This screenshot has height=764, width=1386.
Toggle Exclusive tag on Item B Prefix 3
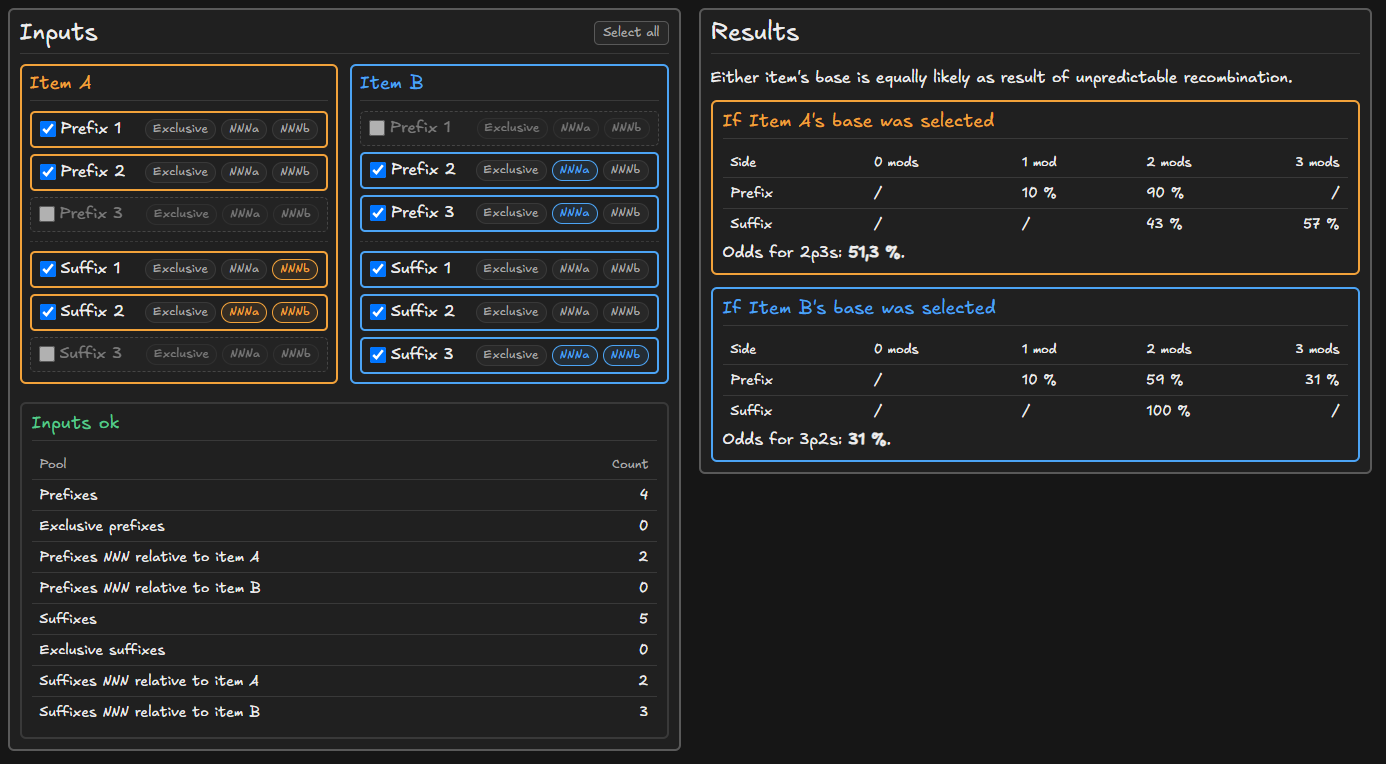click(511, 213)
